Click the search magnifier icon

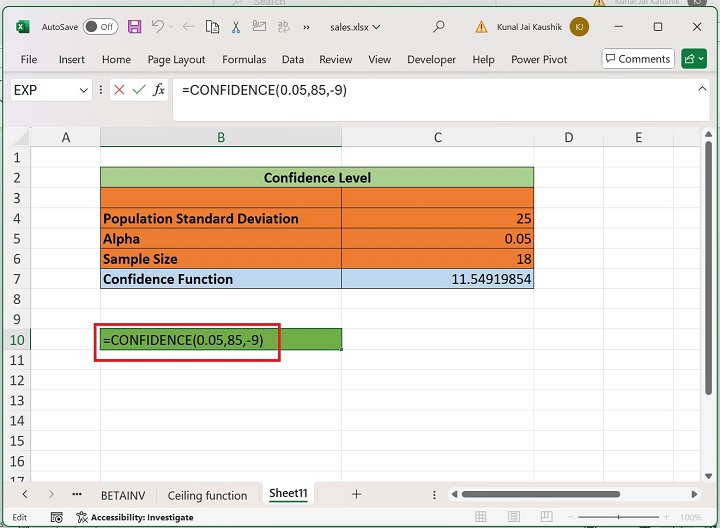click(x=439, y=27)
